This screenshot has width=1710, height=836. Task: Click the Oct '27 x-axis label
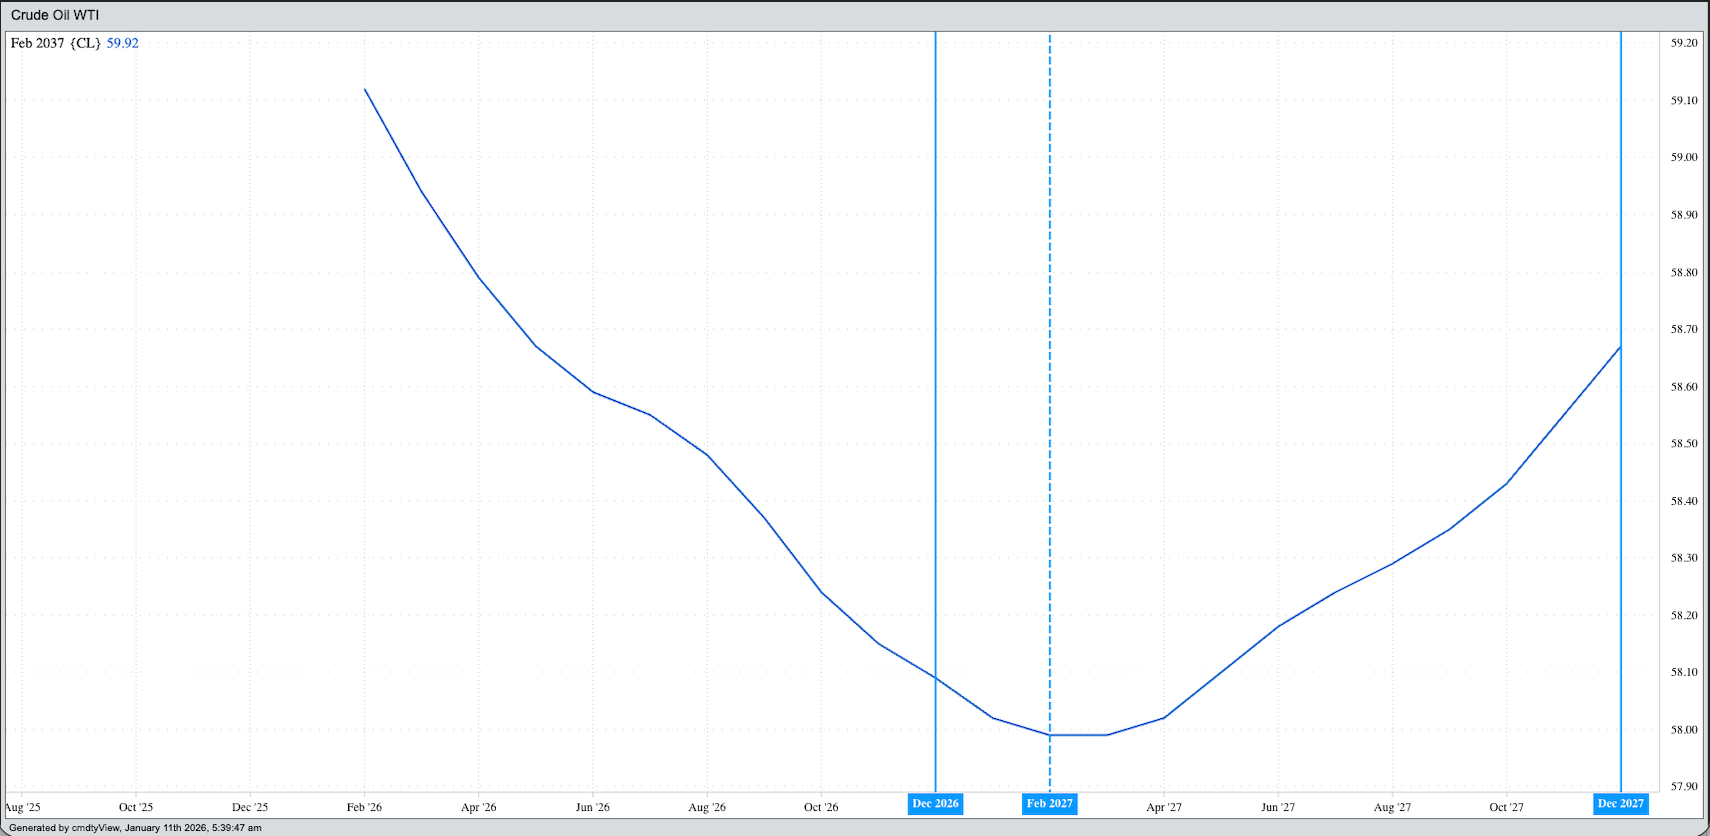pos(1506,807)
